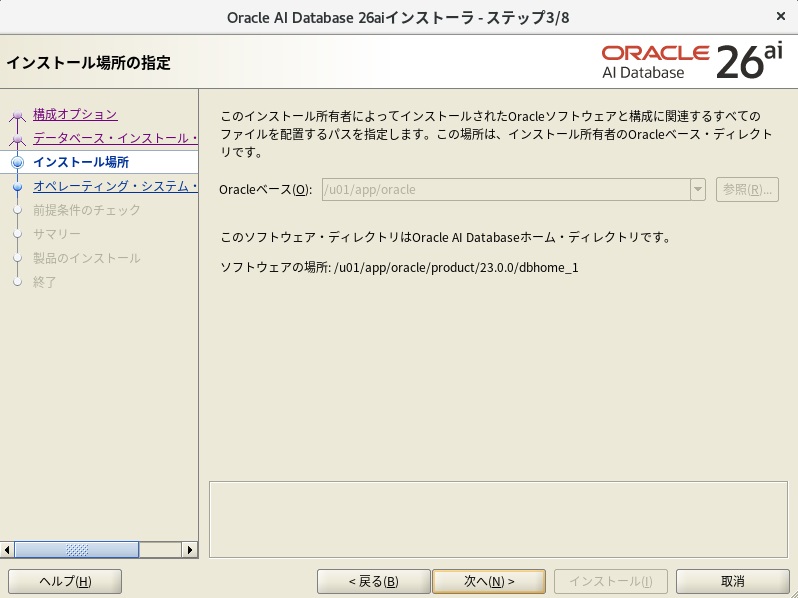Click the Oracleベース path input field
Screen dimensions: 798x598
tap(506, 190)
